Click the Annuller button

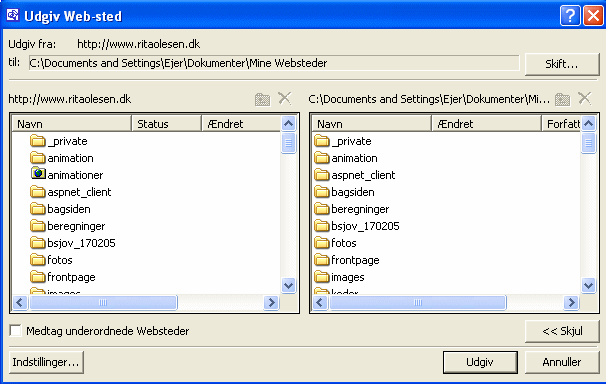point(562,362)
